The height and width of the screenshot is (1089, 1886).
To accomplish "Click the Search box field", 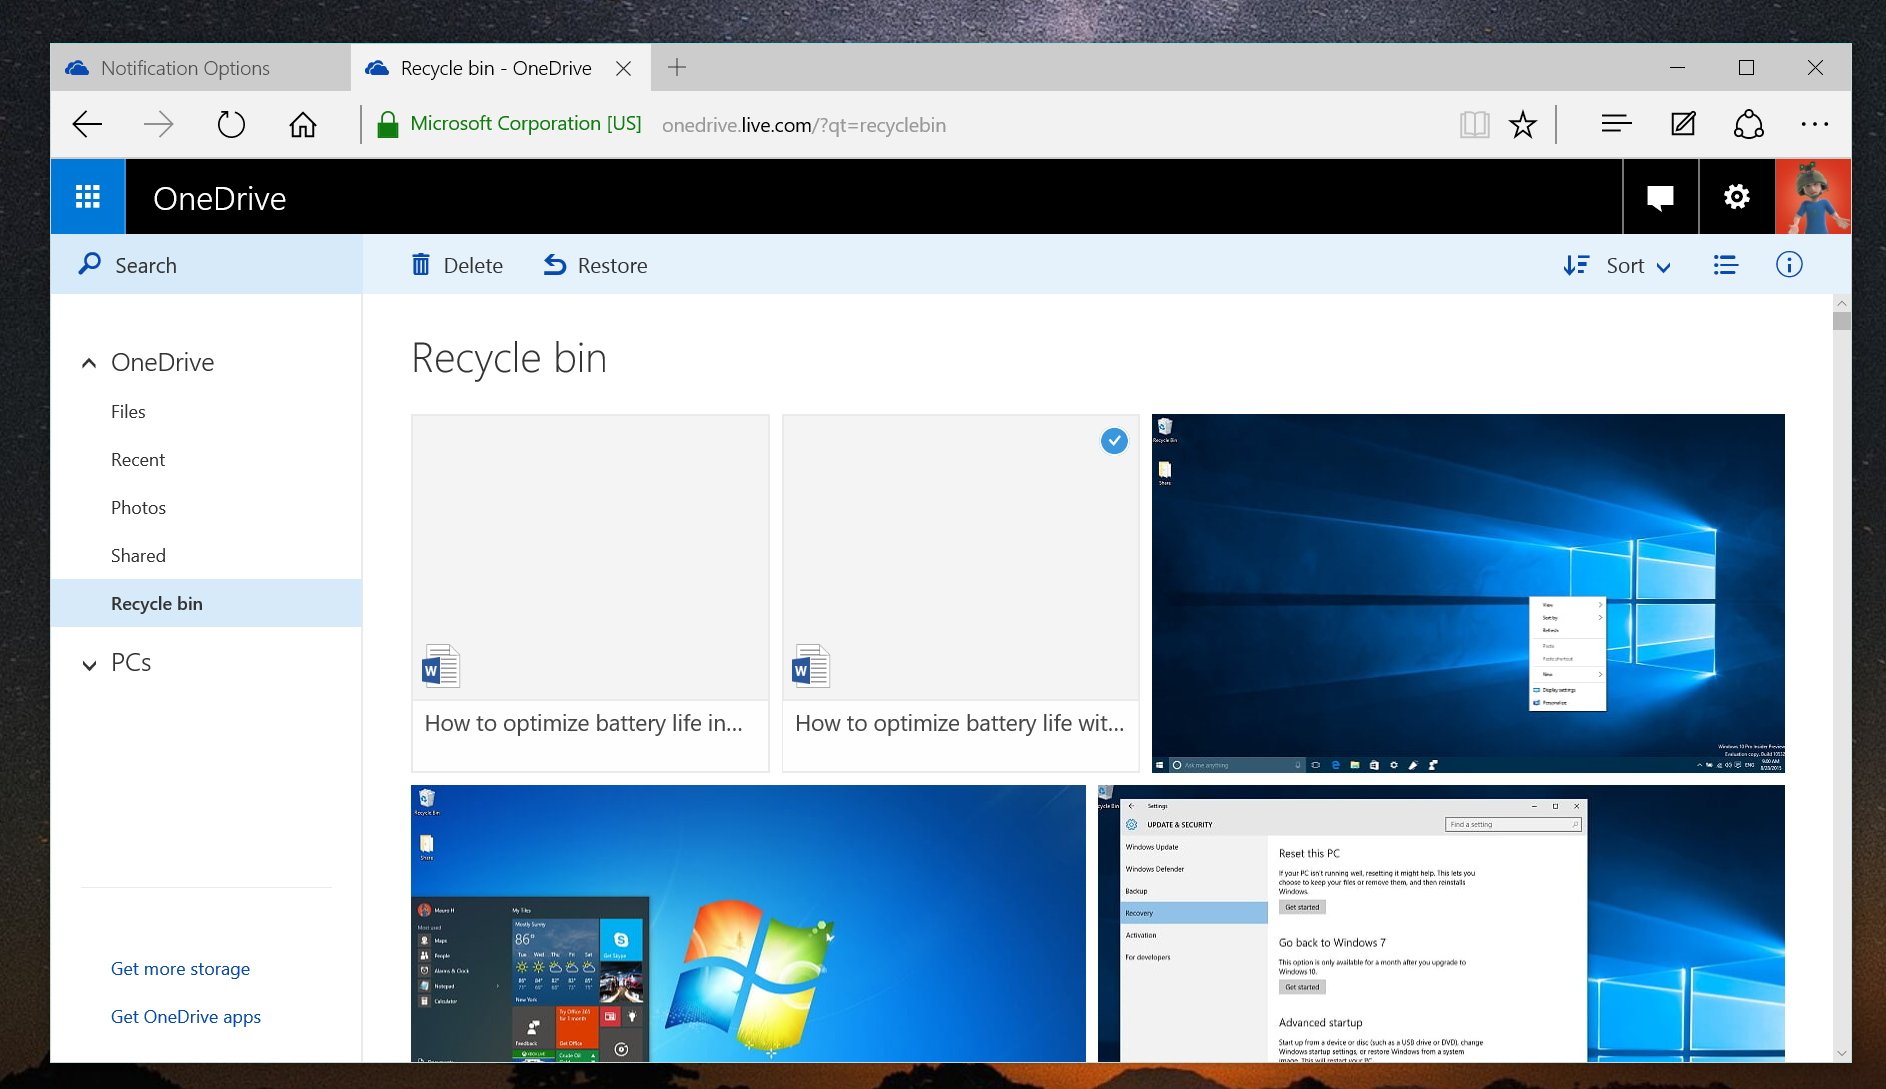I will (x=206, y=264).
